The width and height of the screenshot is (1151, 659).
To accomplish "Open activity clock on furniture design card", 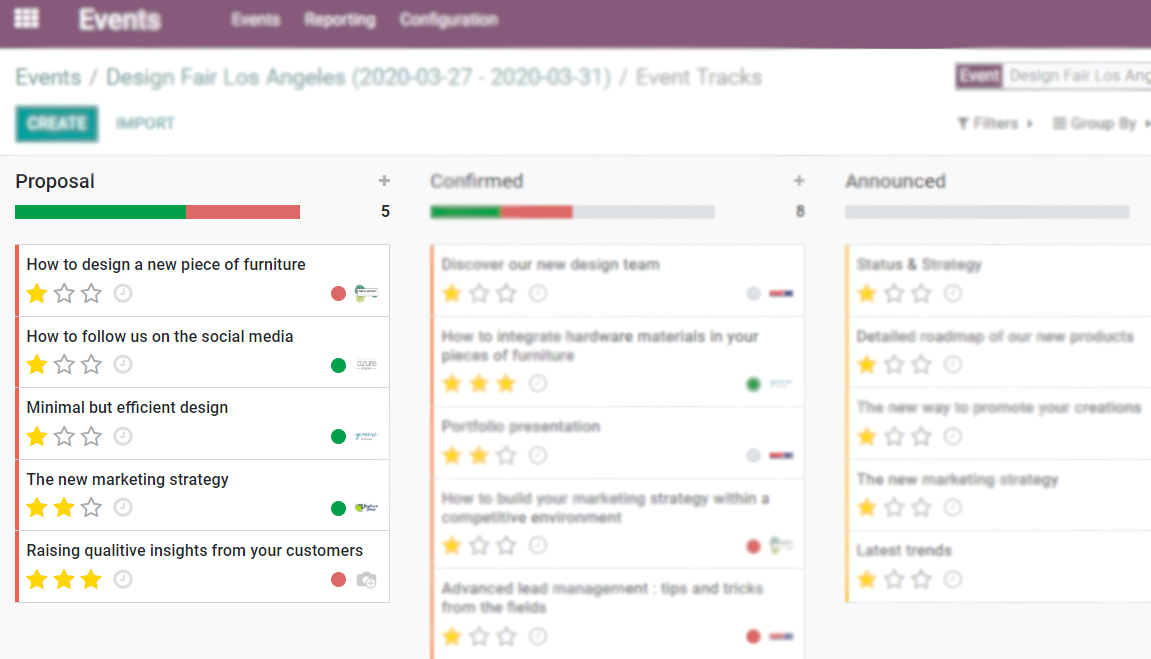I will point(123,294).
